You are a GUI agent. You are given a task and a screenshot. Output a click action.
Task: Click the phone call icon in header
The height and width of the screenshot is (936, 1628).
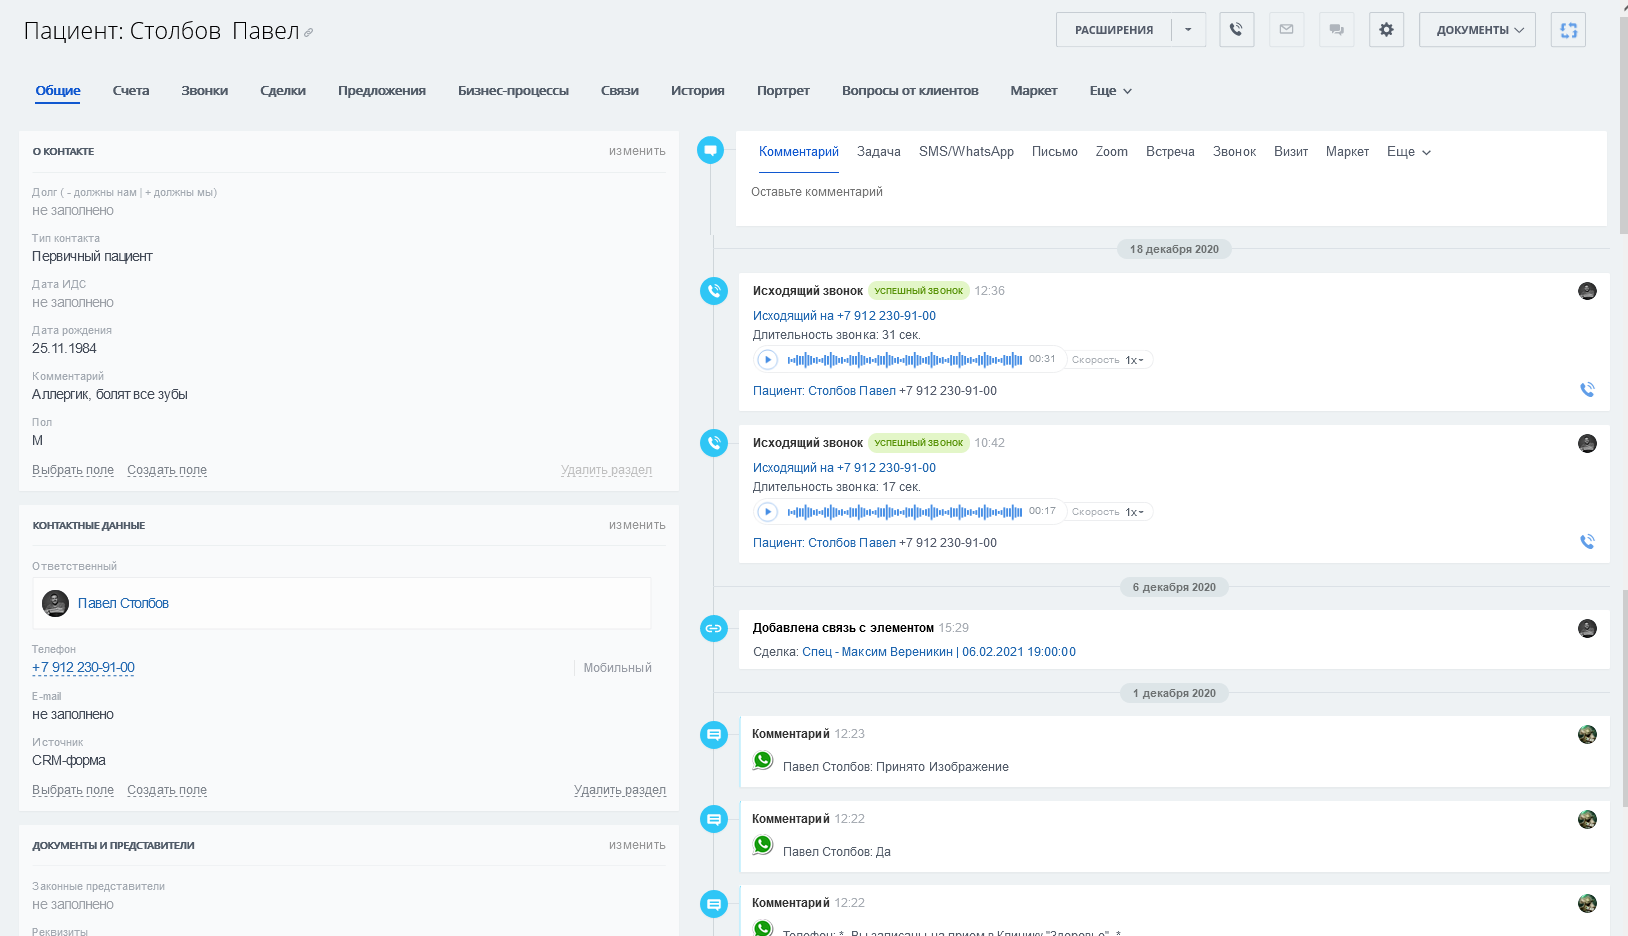(1236, 30)
